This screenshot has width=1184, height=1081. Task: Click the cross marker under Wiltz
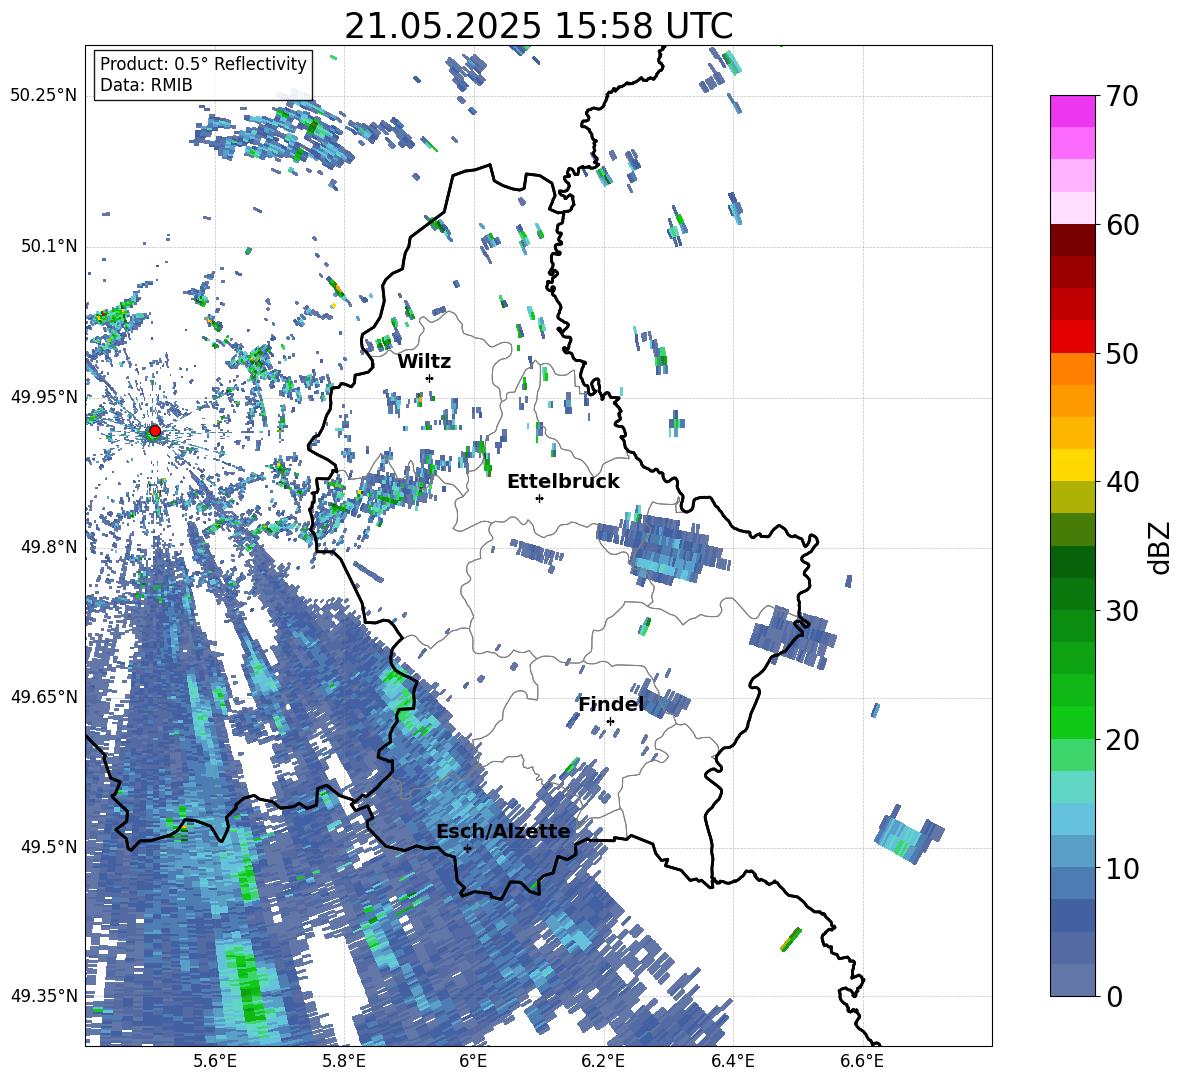point(430,378)
